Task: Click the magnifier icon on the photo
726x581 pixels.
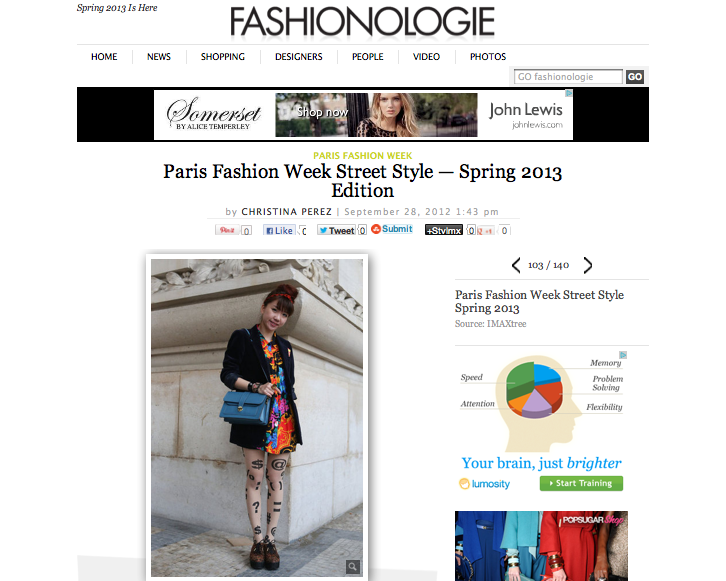Action: [x=352, y=566]
